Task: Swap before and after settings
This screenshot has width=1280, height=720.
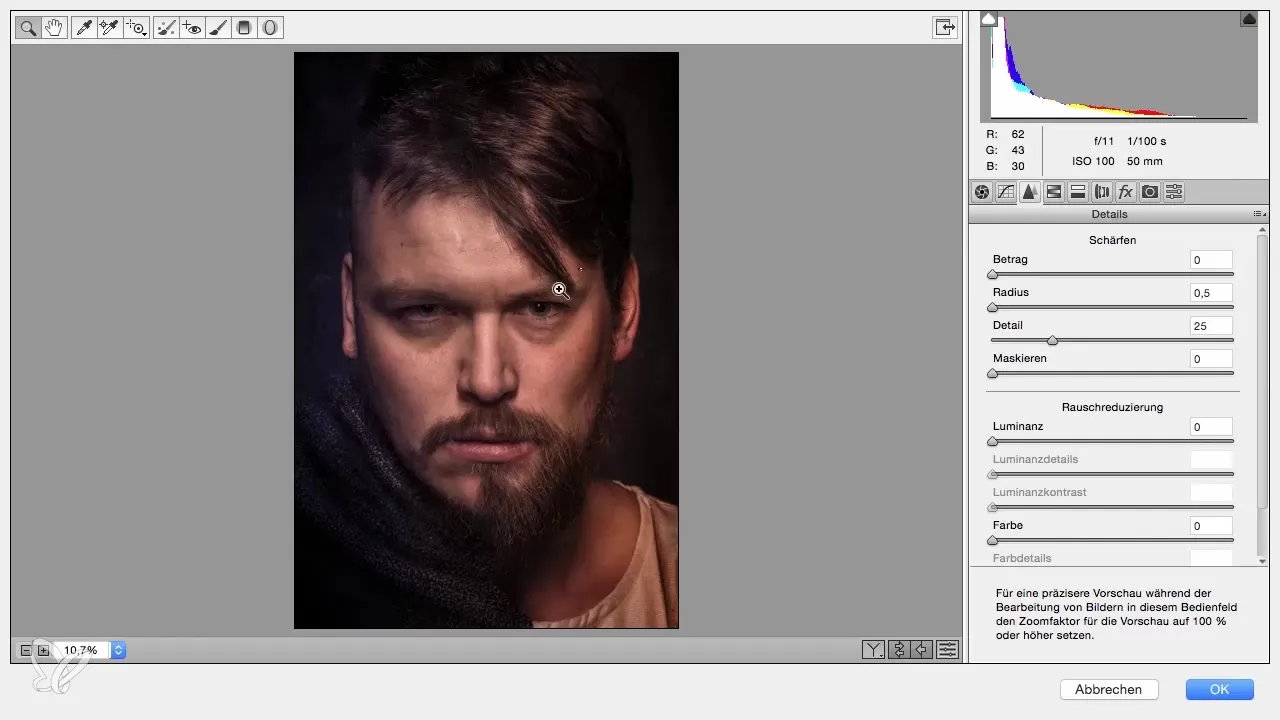Action: point(898,650)
